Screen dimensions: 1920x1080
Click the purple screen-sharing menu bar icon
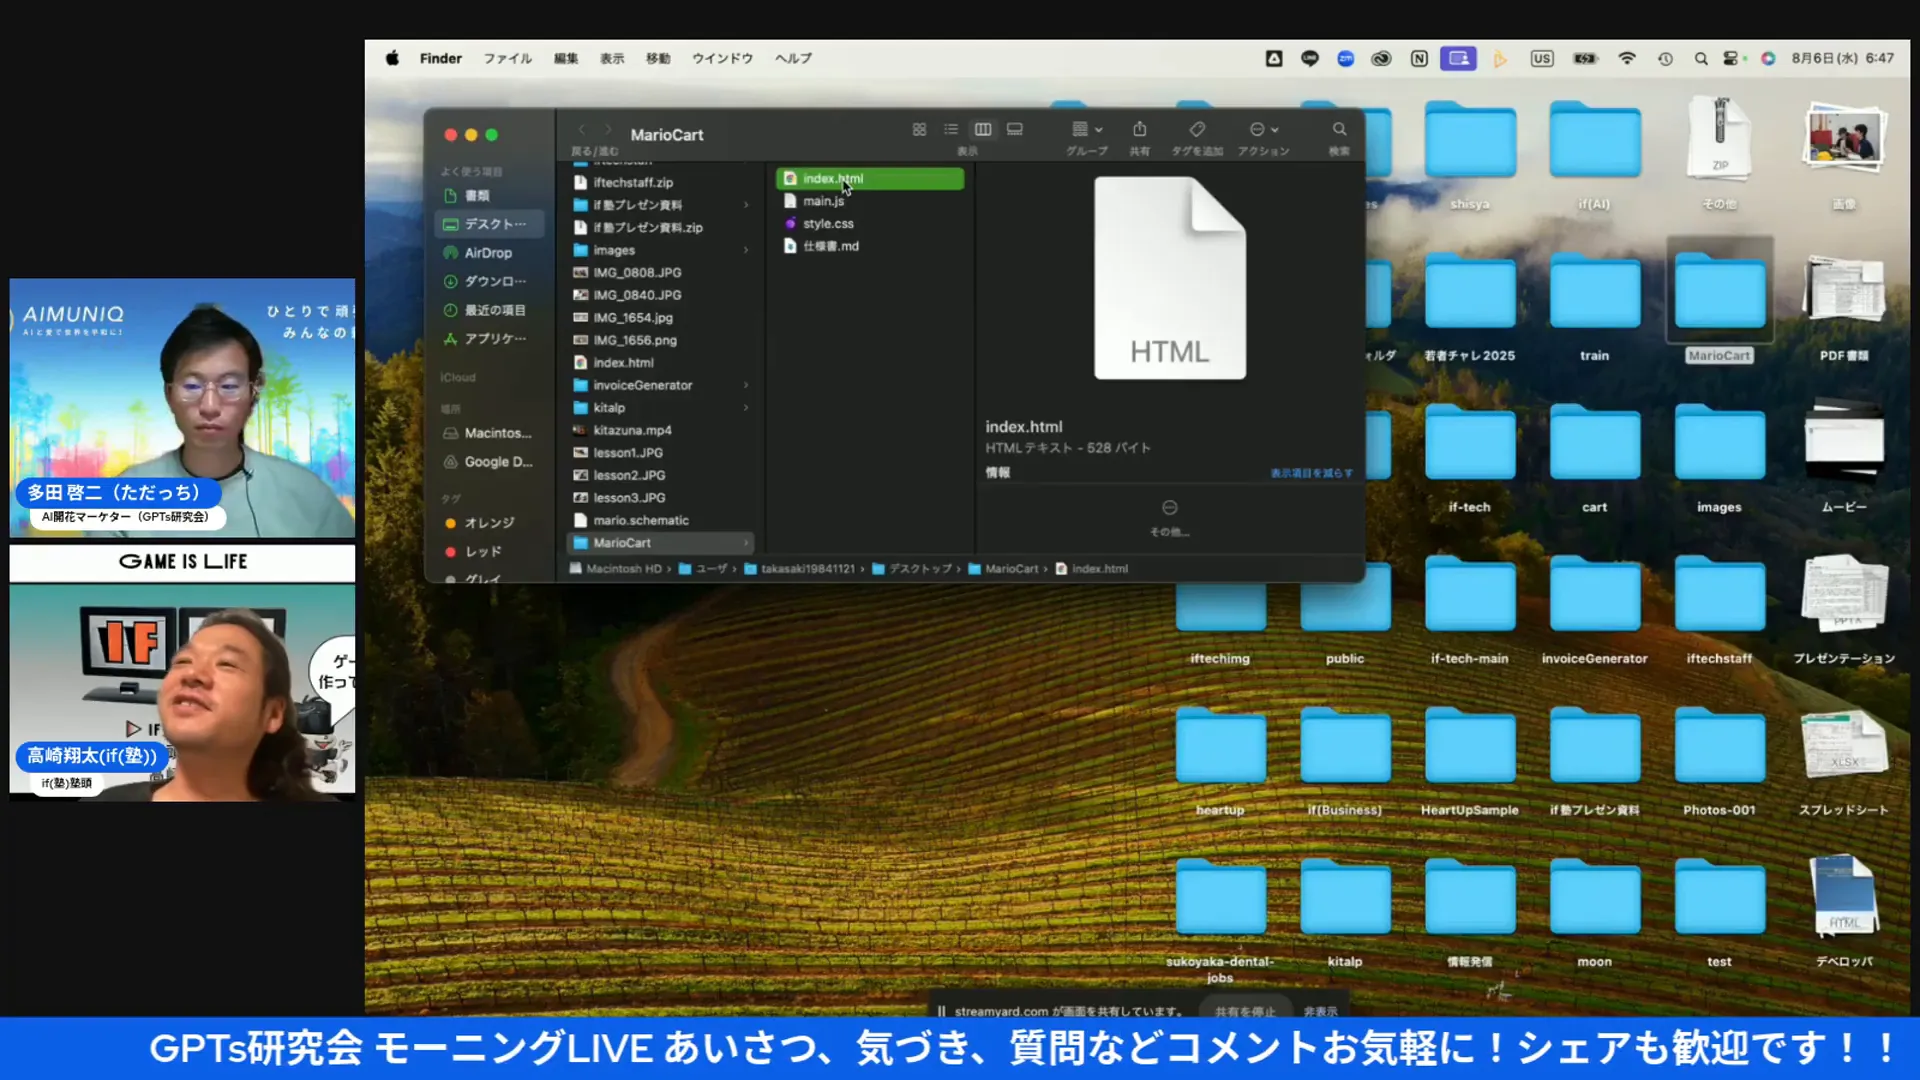1458,59
